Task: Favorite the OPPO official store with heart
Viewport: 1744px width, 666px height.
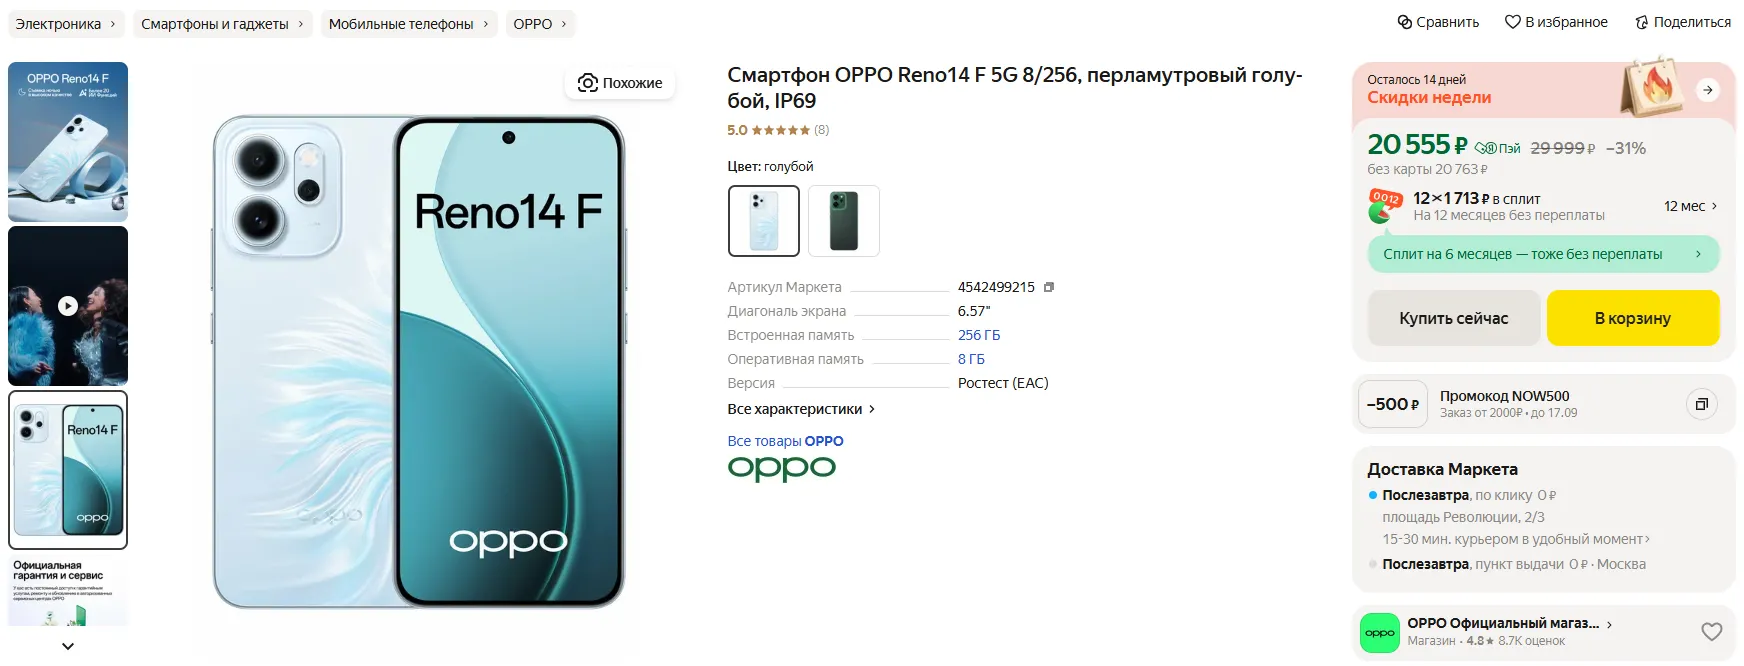Action: 1711,631
